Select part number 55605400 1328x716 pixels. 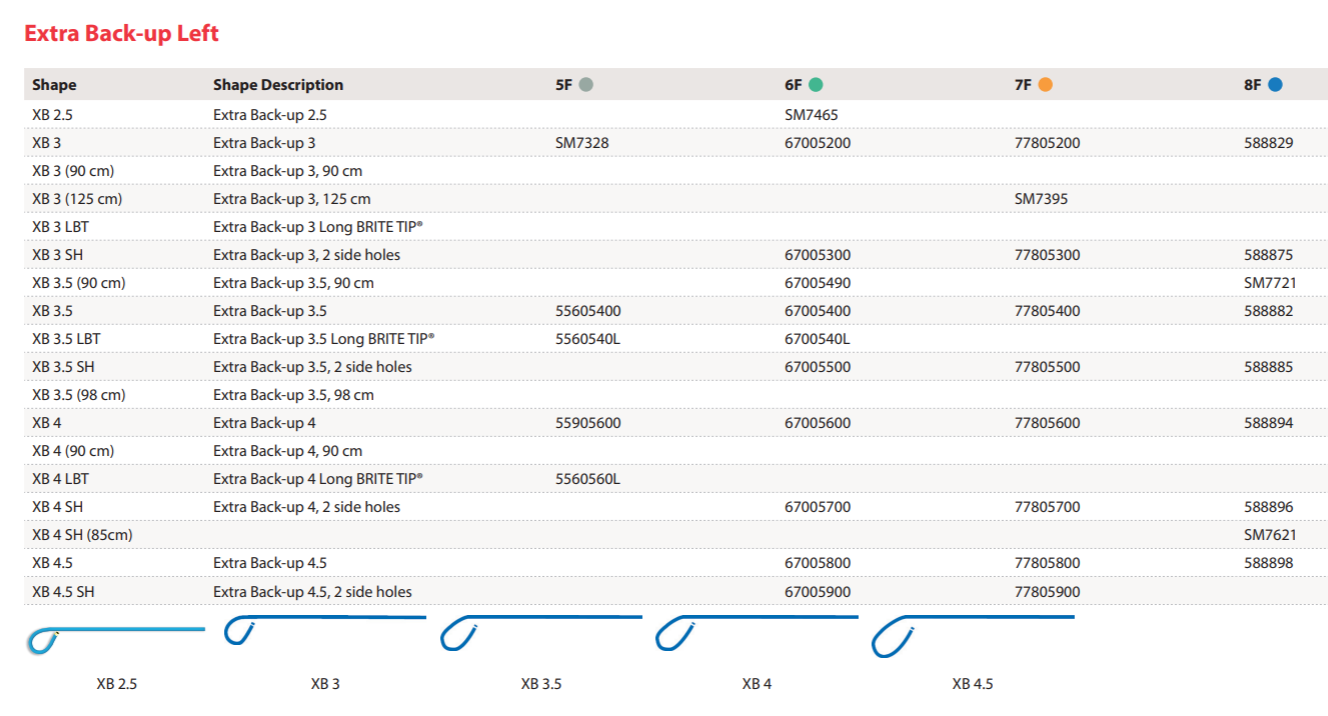click(588, 311)
